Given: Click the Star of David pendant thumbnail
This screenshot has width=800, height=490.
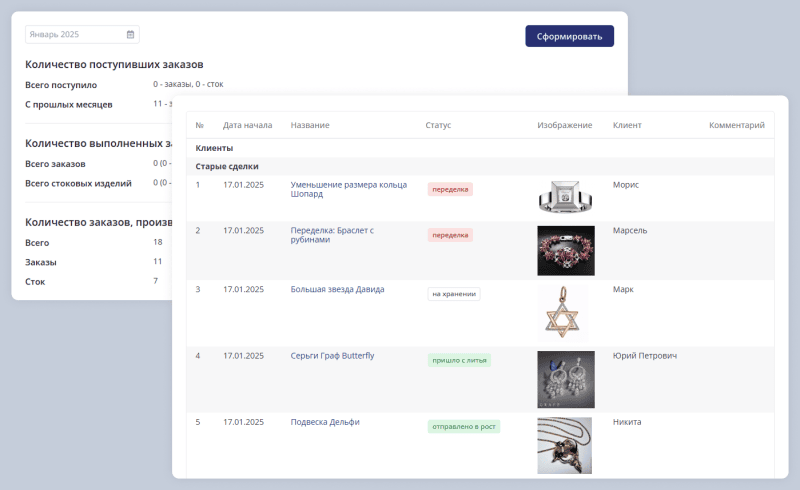Looking at the screenshot, I should (565, 312).
